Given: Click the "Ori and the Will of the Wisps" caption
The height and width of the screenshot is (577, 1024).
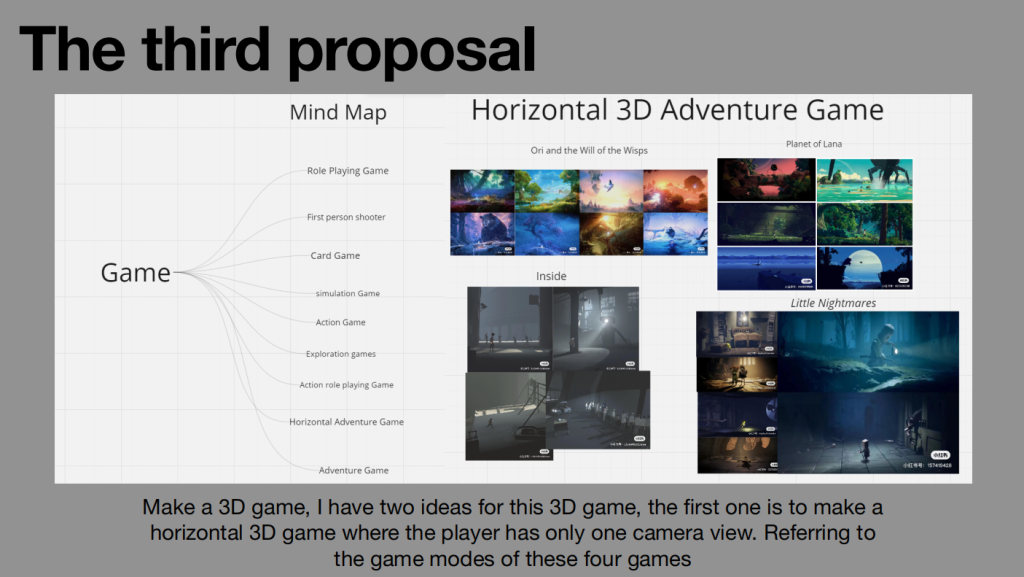Looking at the screenshot, I should (x=589, y=151).
